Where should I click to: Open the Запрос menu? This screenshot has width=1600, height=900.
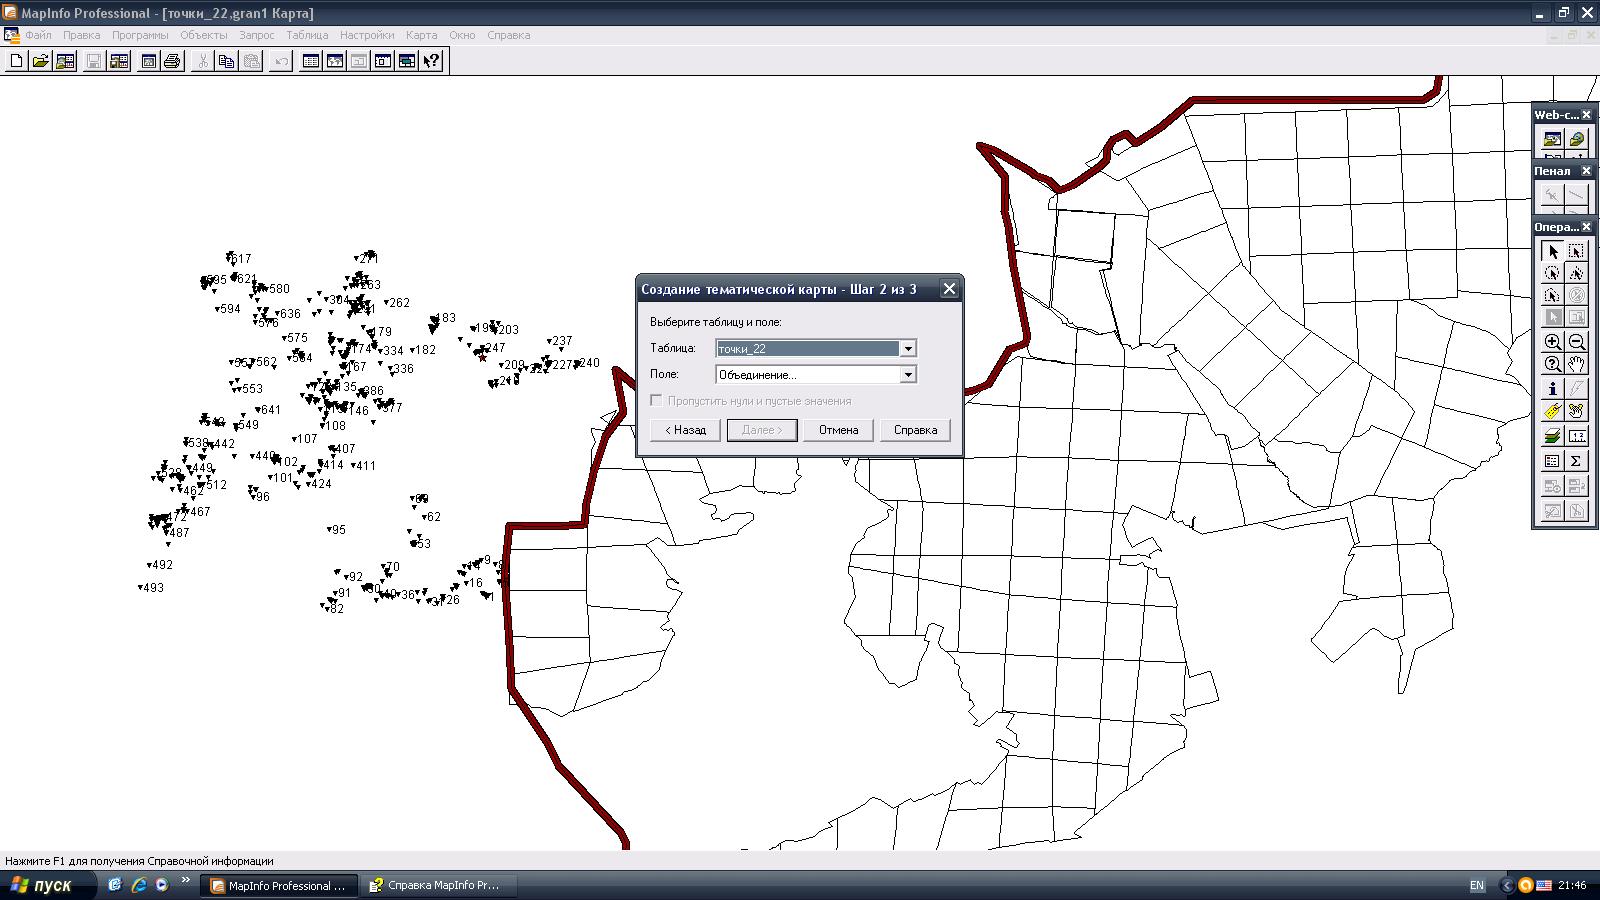(257, 35)
